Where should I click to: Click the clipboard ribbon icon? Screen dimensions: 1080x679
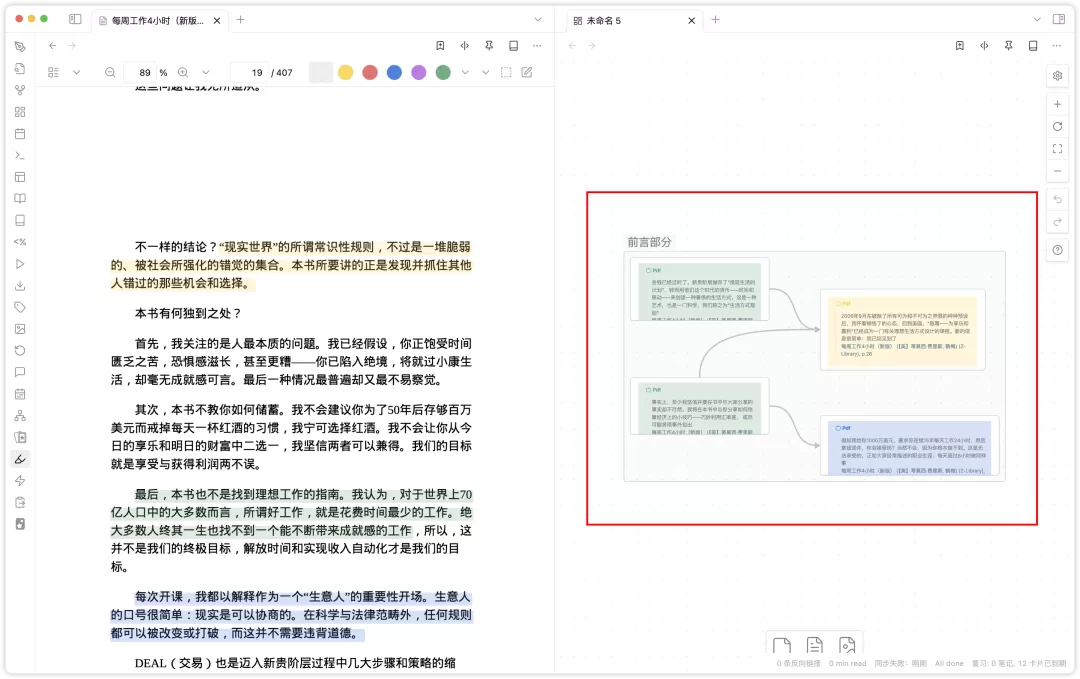(20, 502)
